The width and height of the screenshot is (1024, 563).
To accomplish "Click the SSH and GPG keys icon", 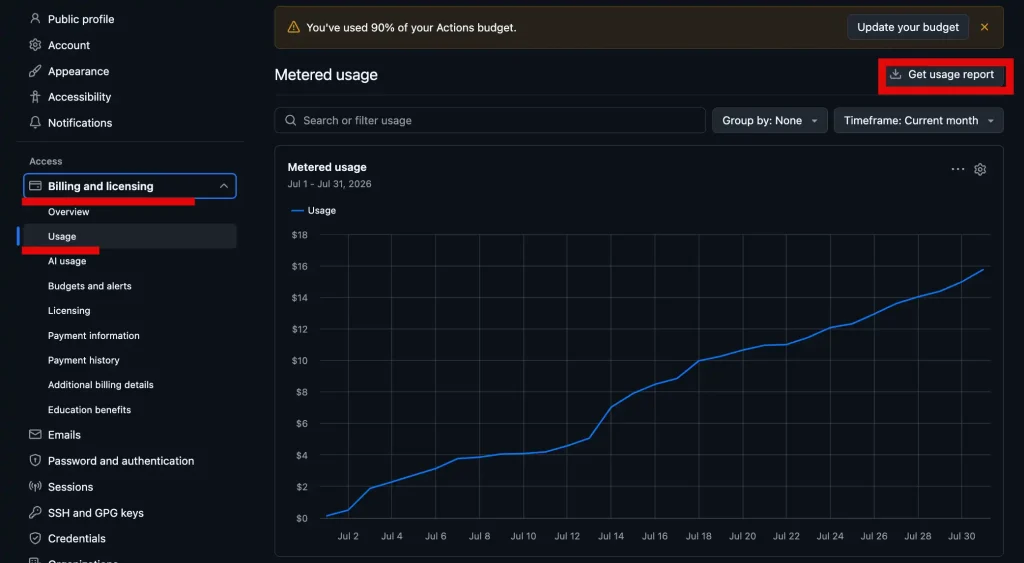I will click(x=35, y=513).
